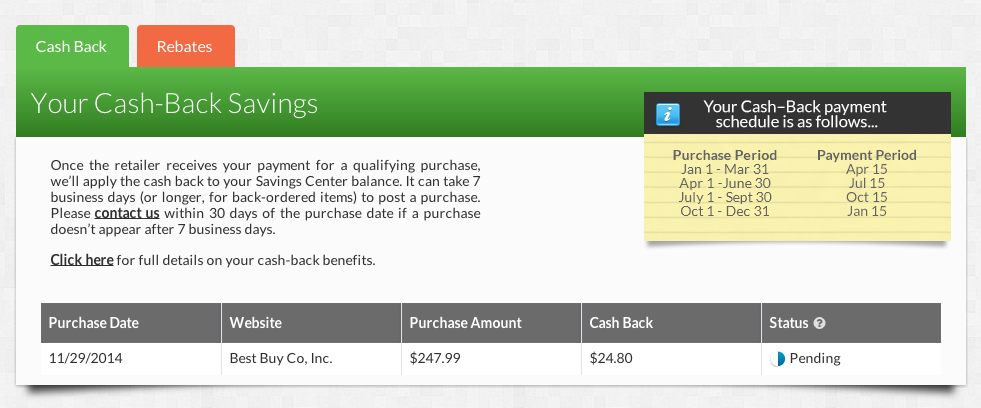Click the Website column header
Image resolution: width=981 pixels, height=408 pixels.
[x=312, y=323]
